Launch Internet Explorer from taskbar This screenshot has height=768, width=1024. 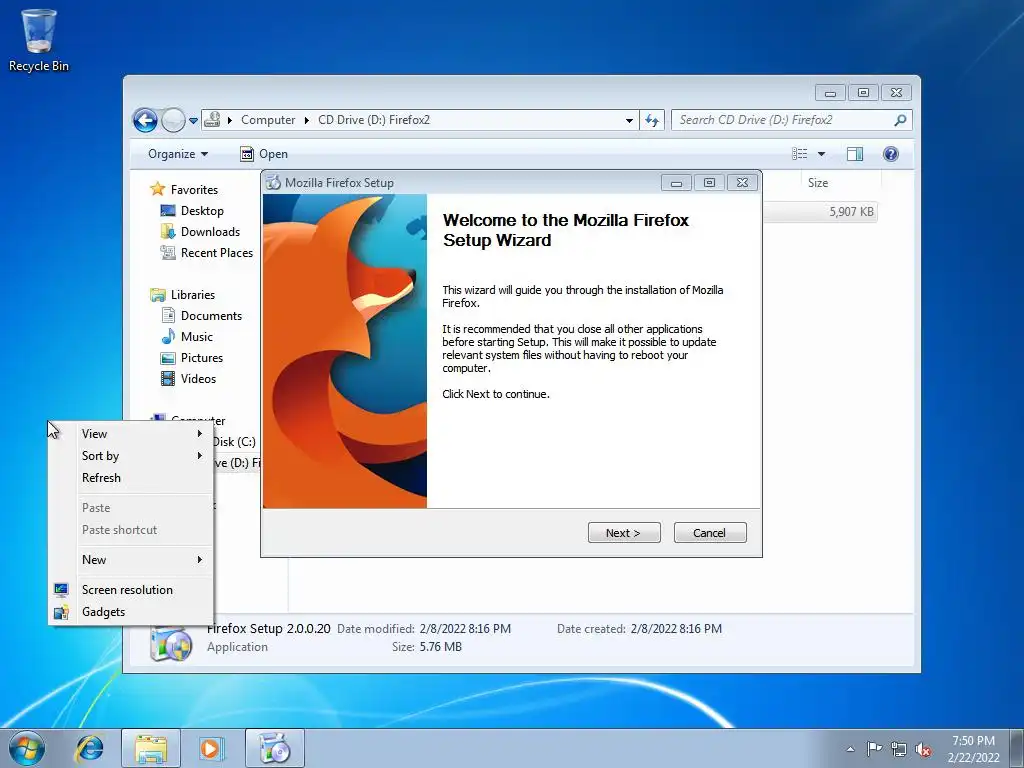[89, 748]
